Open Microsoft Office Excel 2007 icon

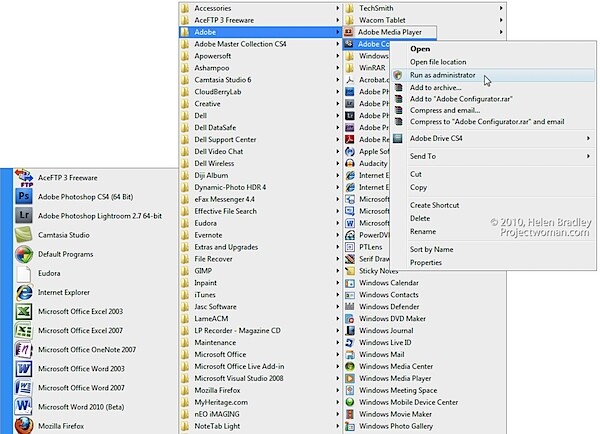[24, 330]
